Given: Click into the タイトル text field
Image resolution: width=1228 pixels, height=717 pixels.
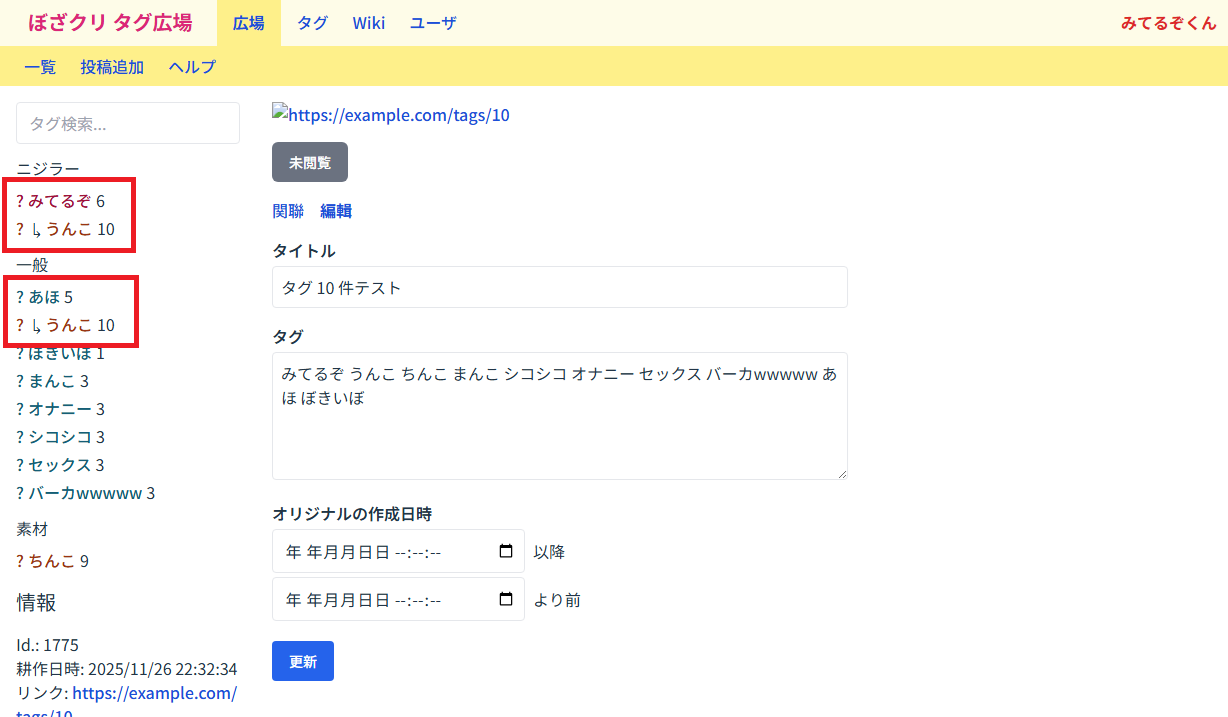Looking at the screenshot, I should [559, 287].
